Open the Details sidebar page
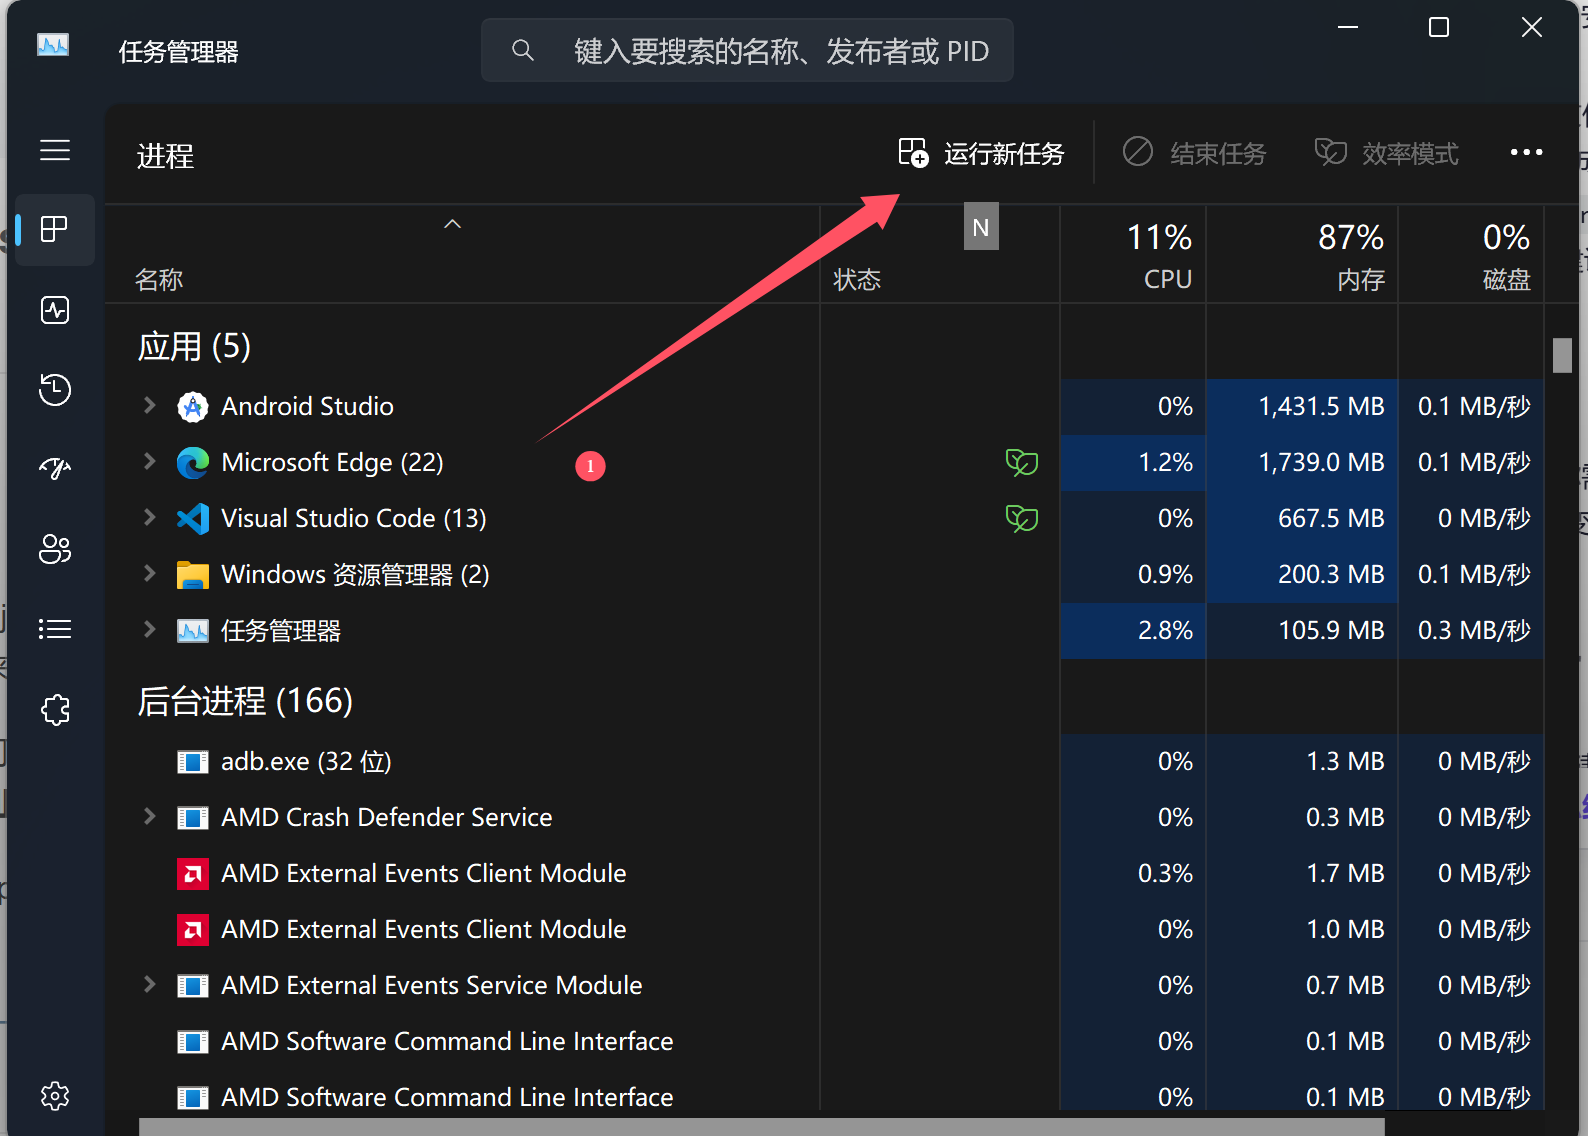1588x1136 pixels. tap(55, 629)
